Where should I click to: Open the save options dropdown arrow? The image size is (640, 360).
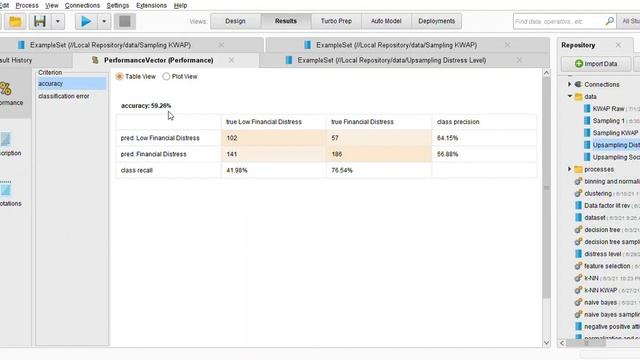click(x=58, y=21)
